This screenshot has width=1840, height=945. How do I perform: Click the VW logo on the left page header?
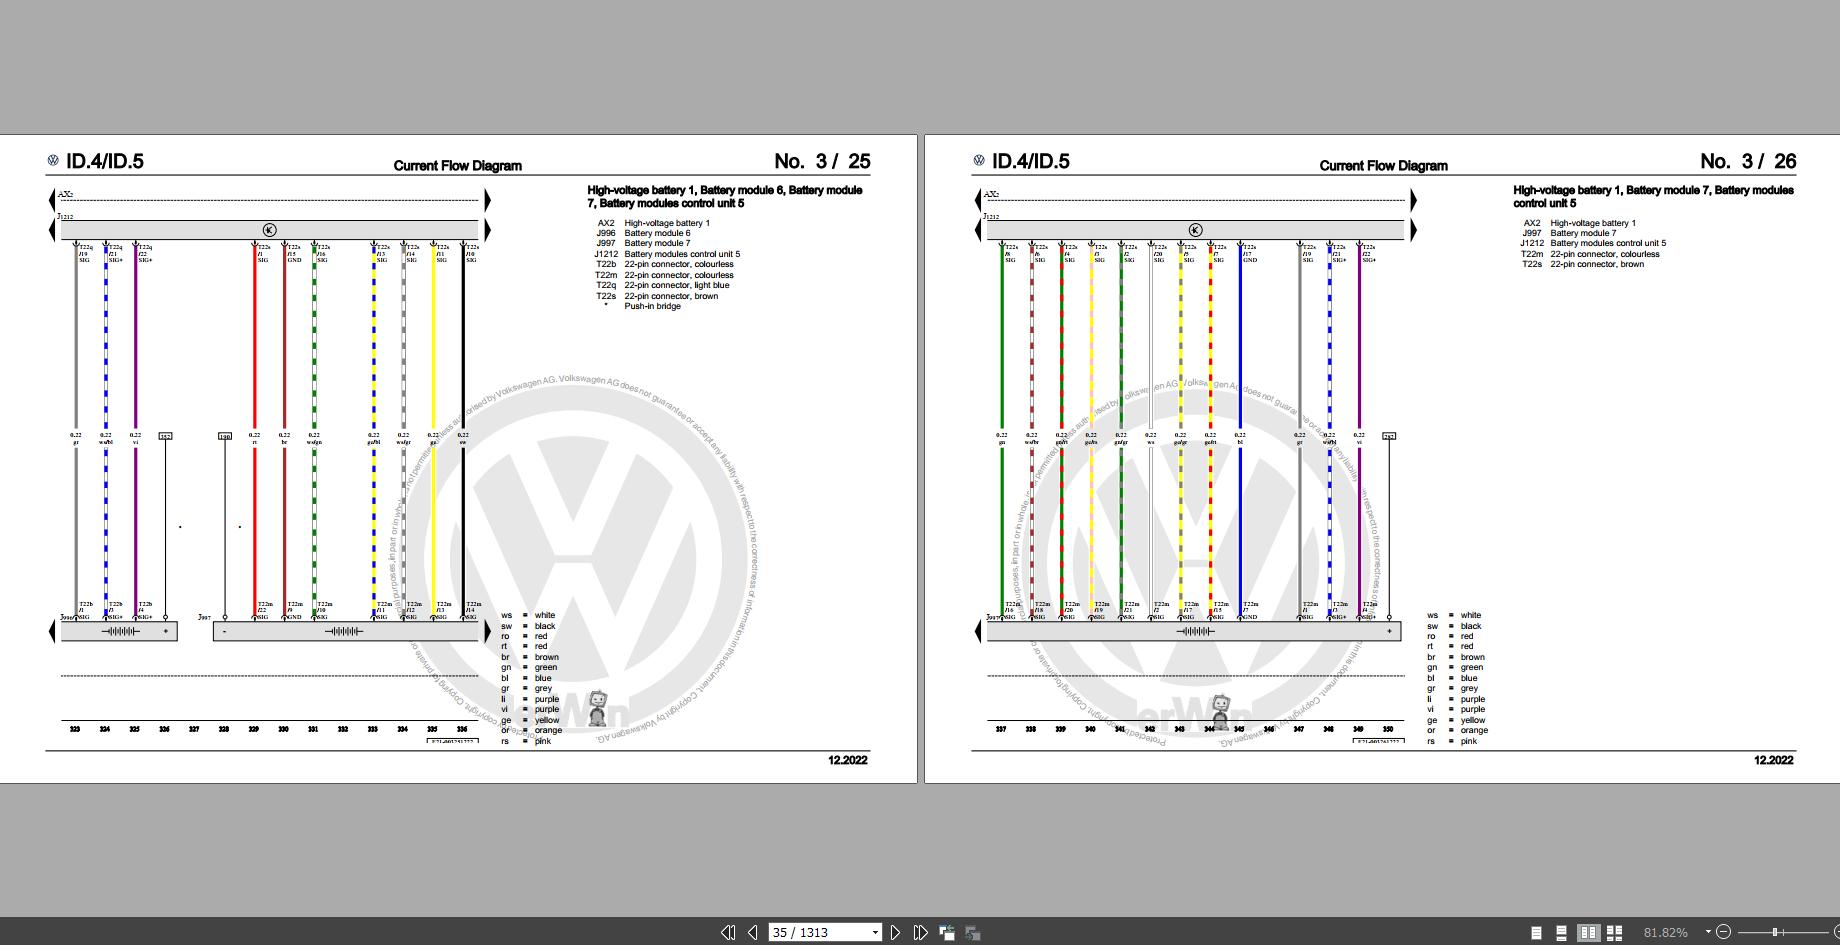[53, 160]
